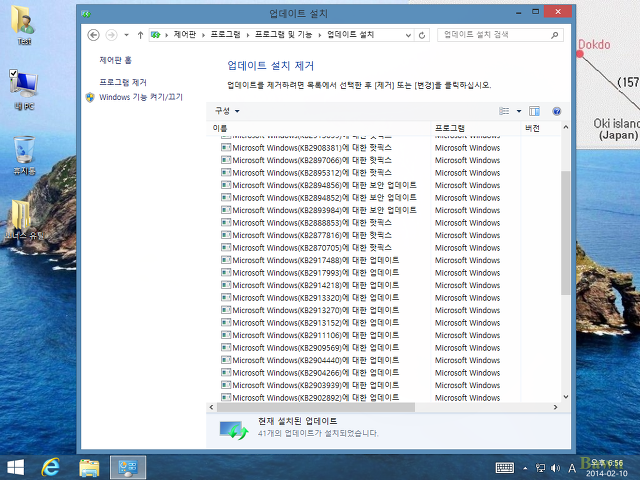
Task: Click the installed updates icon in details pane
Action: [233, 431]
